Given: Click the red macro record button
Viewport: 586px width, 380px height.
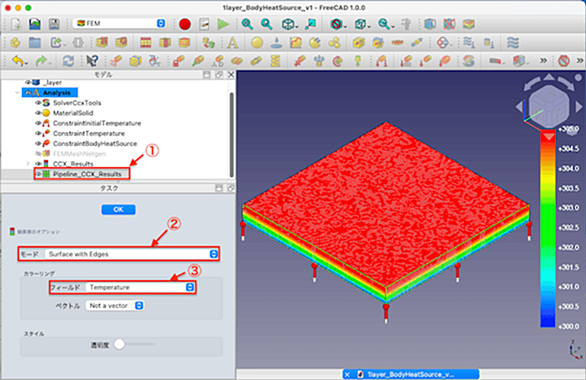Looking at the screenshot, I should (x=185, y=24).
